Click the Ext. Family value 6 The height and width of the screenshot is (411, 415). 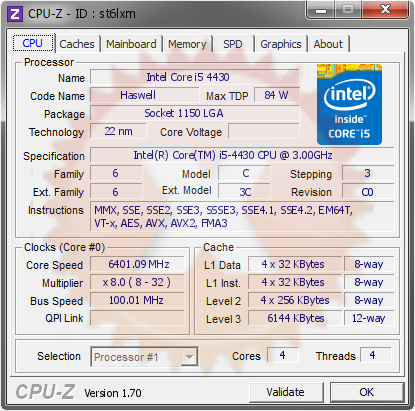pos(116,192)
